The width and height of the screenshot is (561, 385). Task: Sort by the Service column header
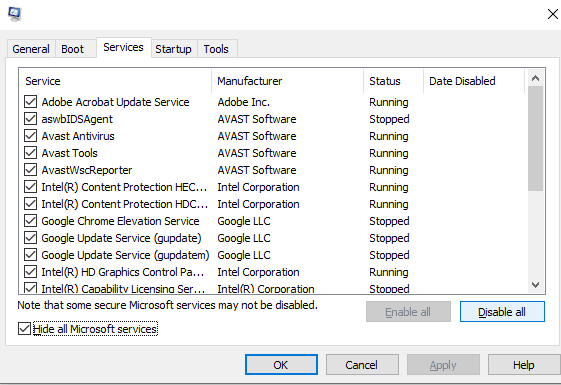115,81
